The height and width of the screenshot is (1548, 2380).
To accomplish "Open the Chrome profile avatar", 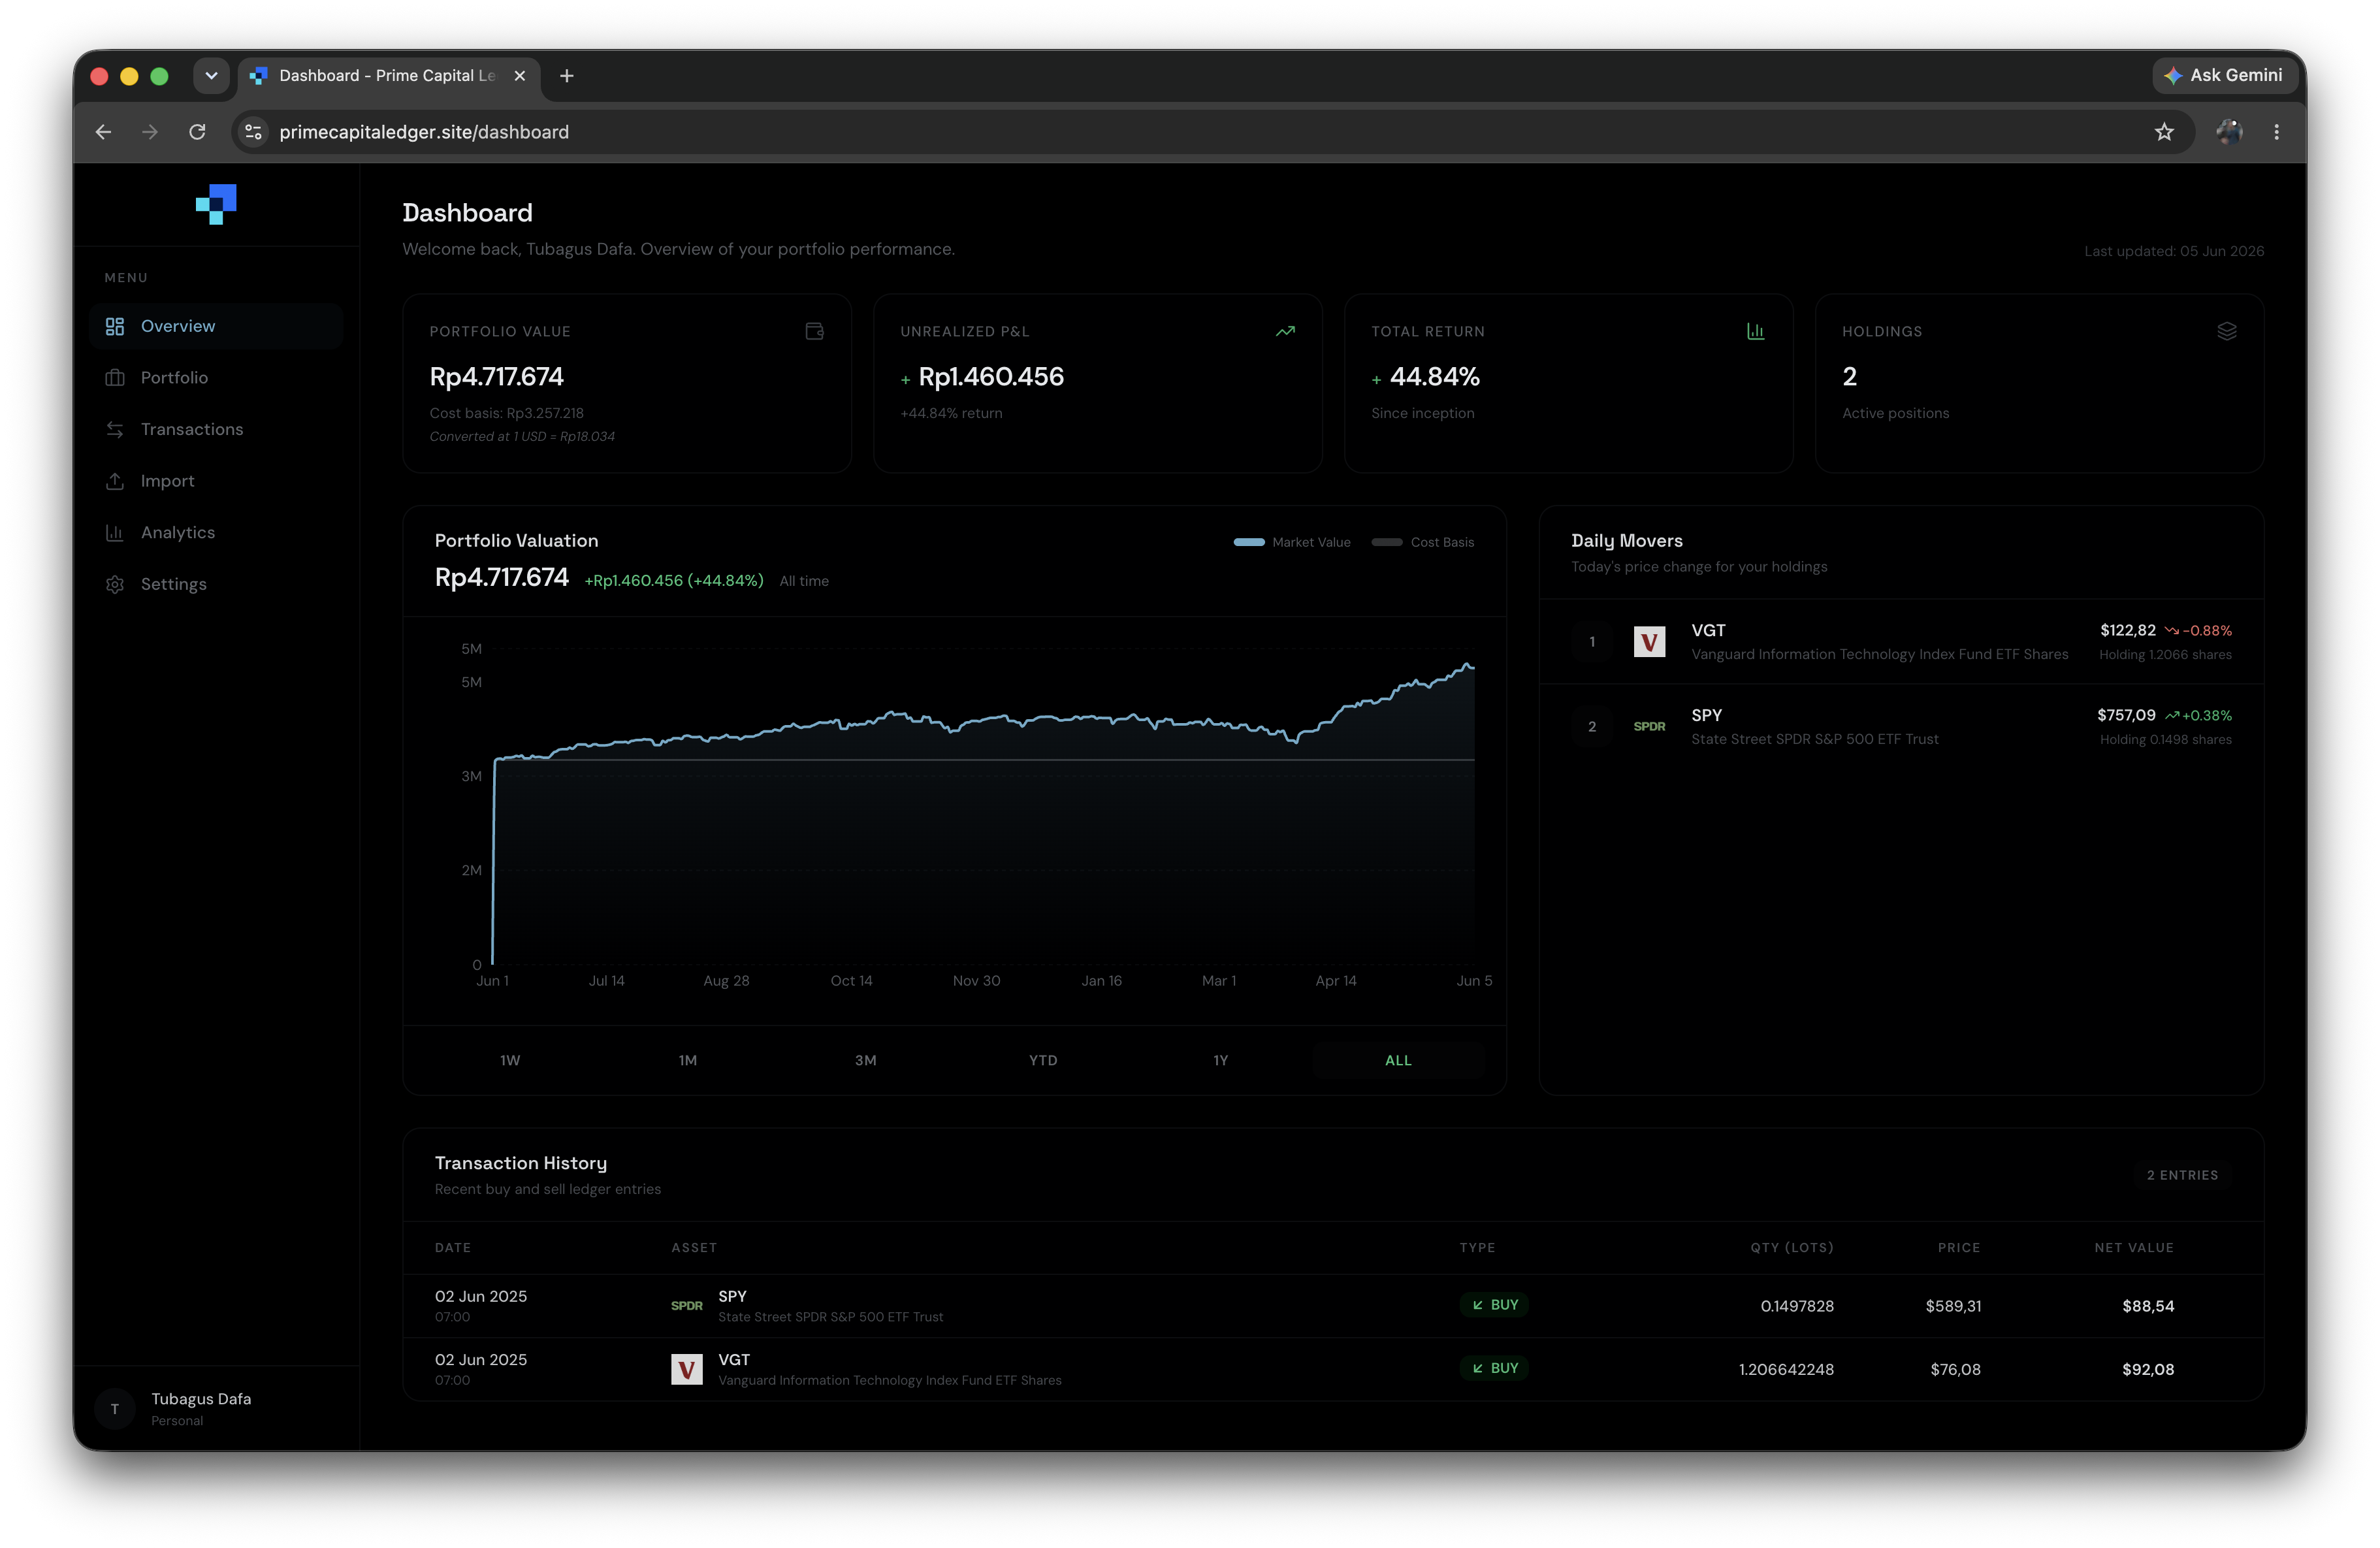I will tap(2229, 132).
